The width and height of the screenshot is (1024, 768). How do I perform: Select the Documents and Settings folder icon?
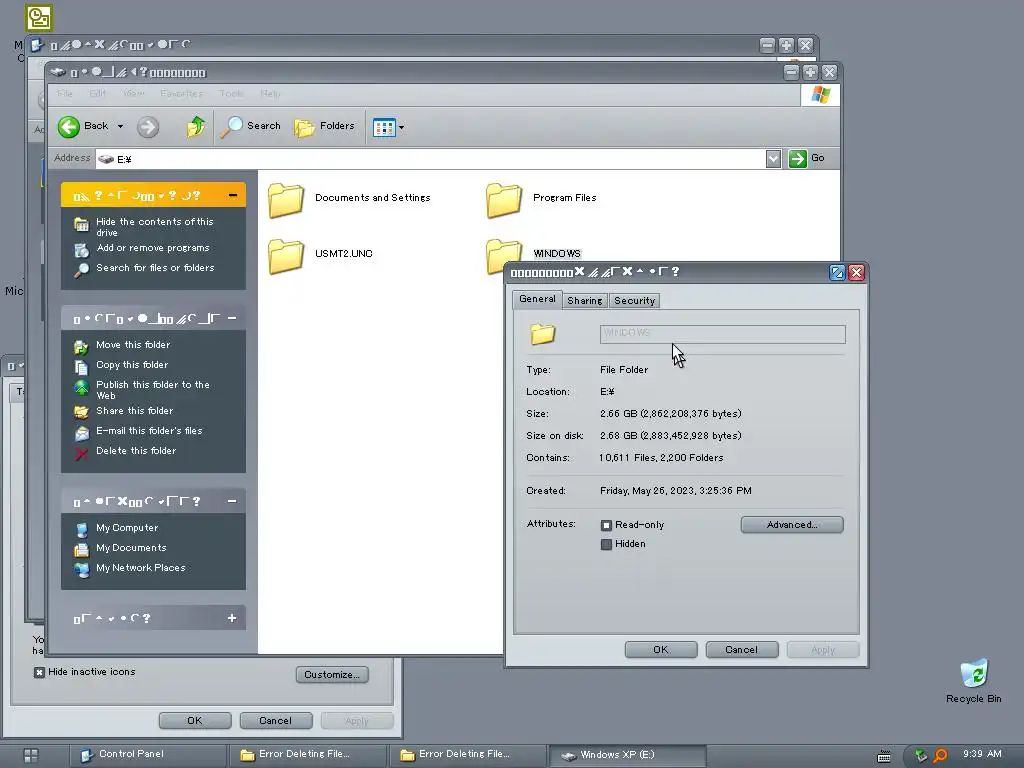pyautogui.click(x=286, y=199)
